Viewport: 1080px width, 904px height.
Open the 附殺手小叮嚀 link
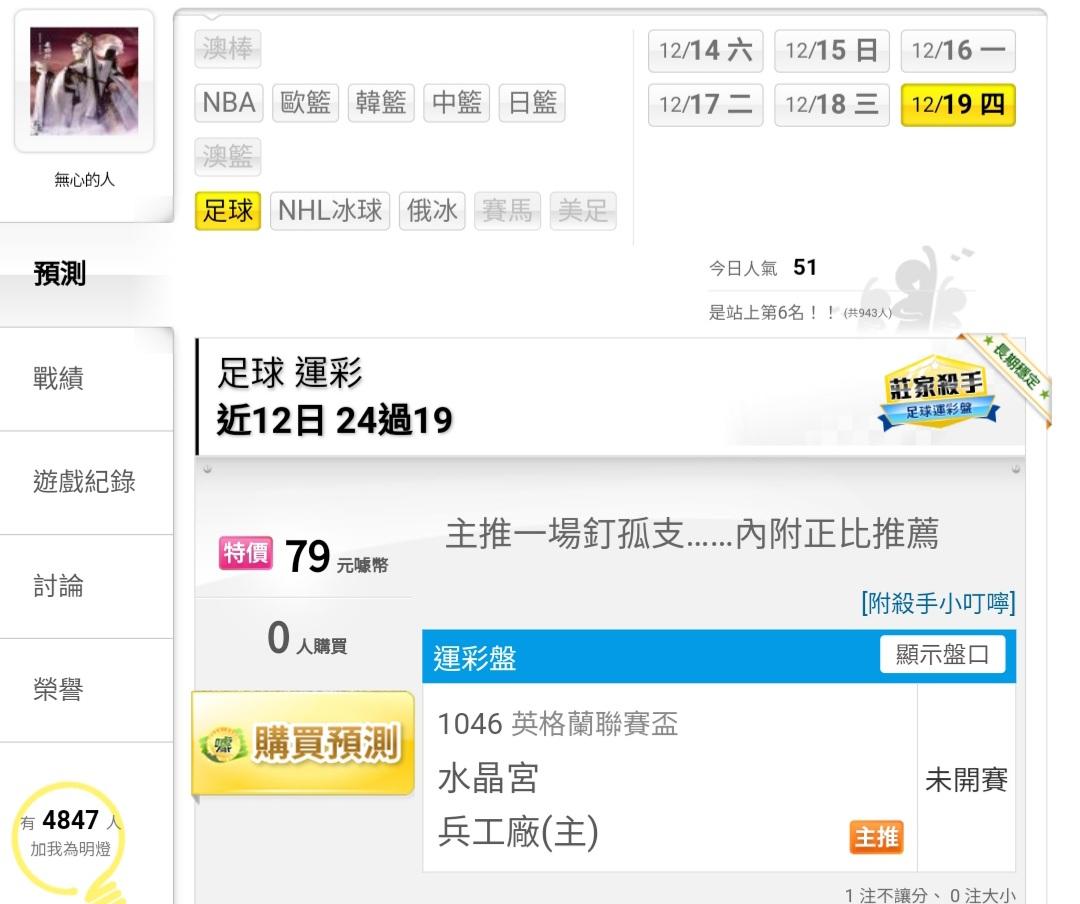[x=938, y=603]
